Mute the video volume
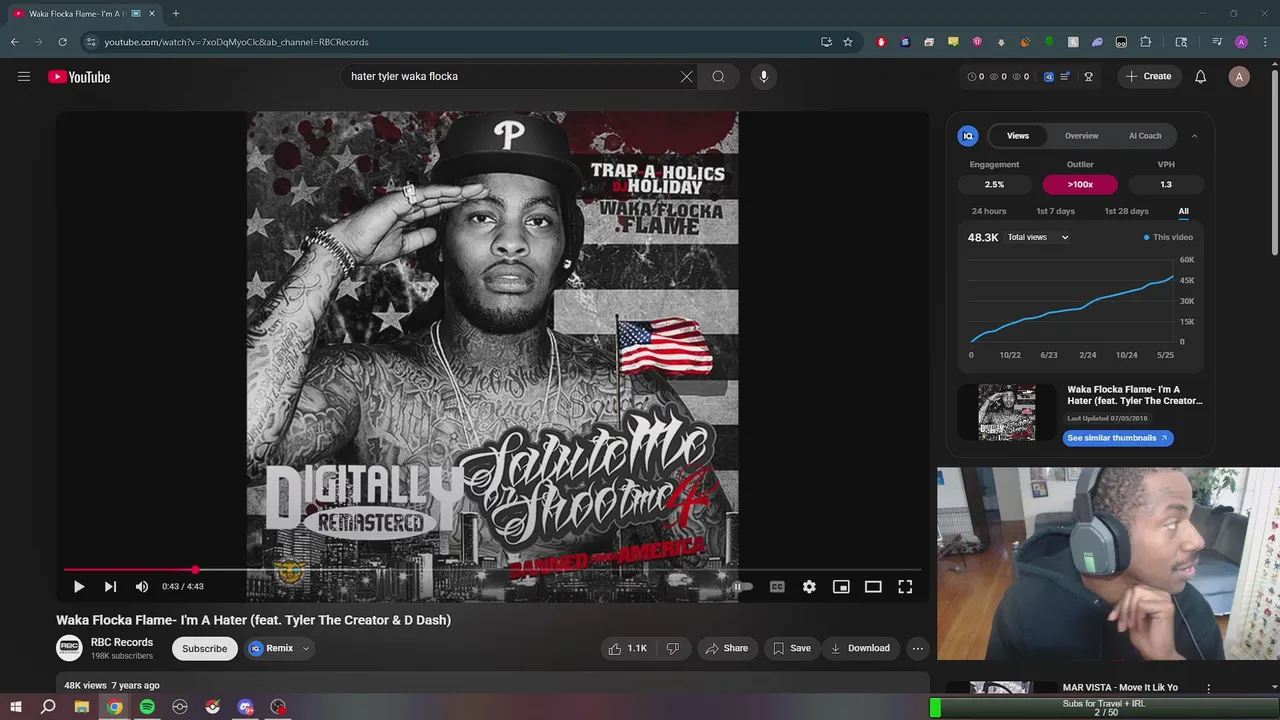The width and height of the screenshot is (1280, 720). 142,587
